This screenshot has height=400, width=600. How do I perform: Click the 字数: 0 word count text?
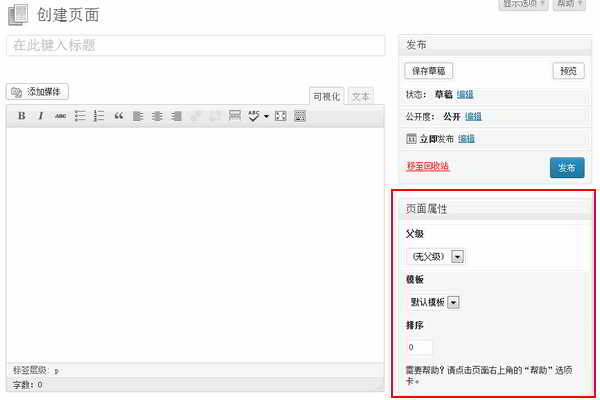pyautogui.click(x=27, y=385)
